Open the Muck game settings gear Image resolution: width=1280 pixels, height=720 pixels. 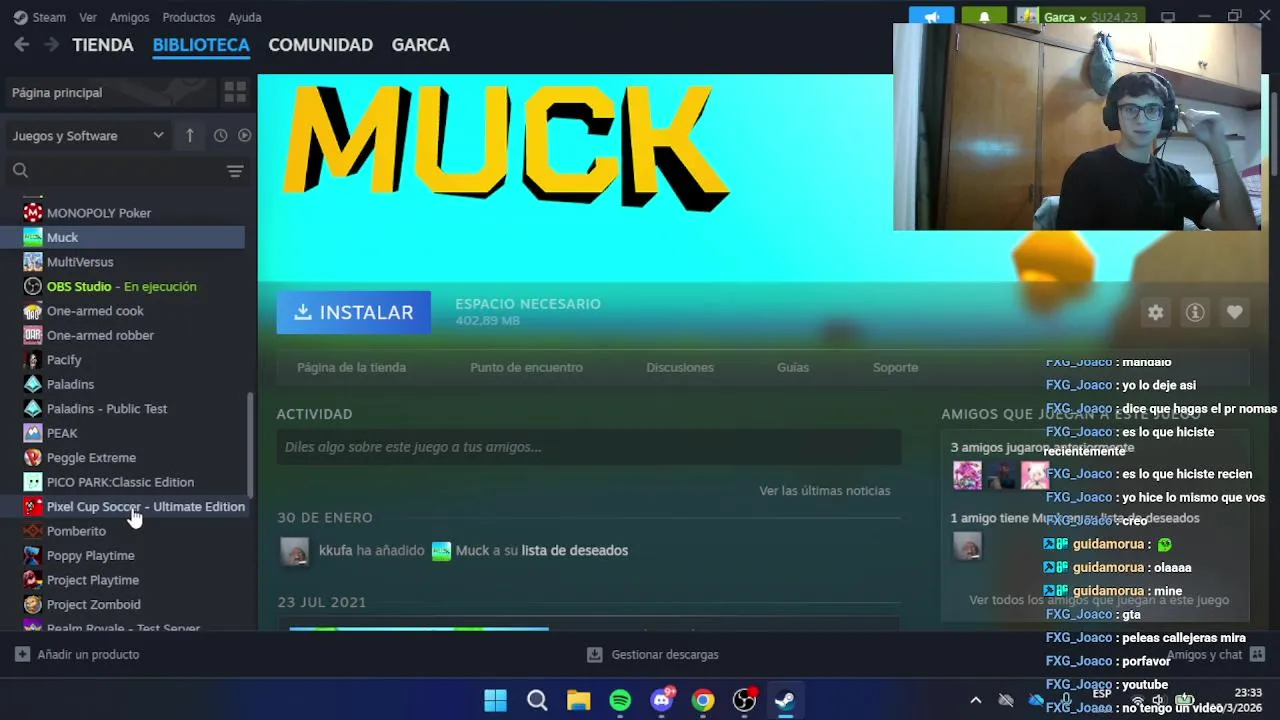(x=1155, y=312)
